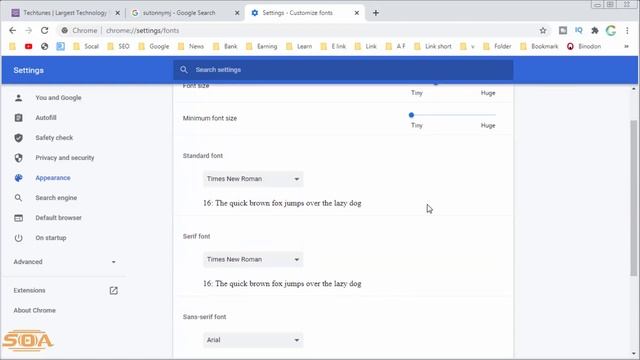Click the IQ extension icon
The width and height of the screenshot is (640, 360).
(578, 31)
